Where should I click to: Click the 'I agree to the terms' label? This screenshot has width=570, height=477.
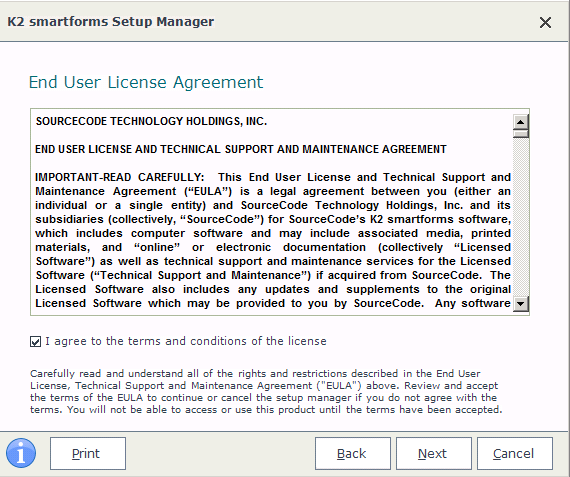pyautogui.click(x=186, y=341)
